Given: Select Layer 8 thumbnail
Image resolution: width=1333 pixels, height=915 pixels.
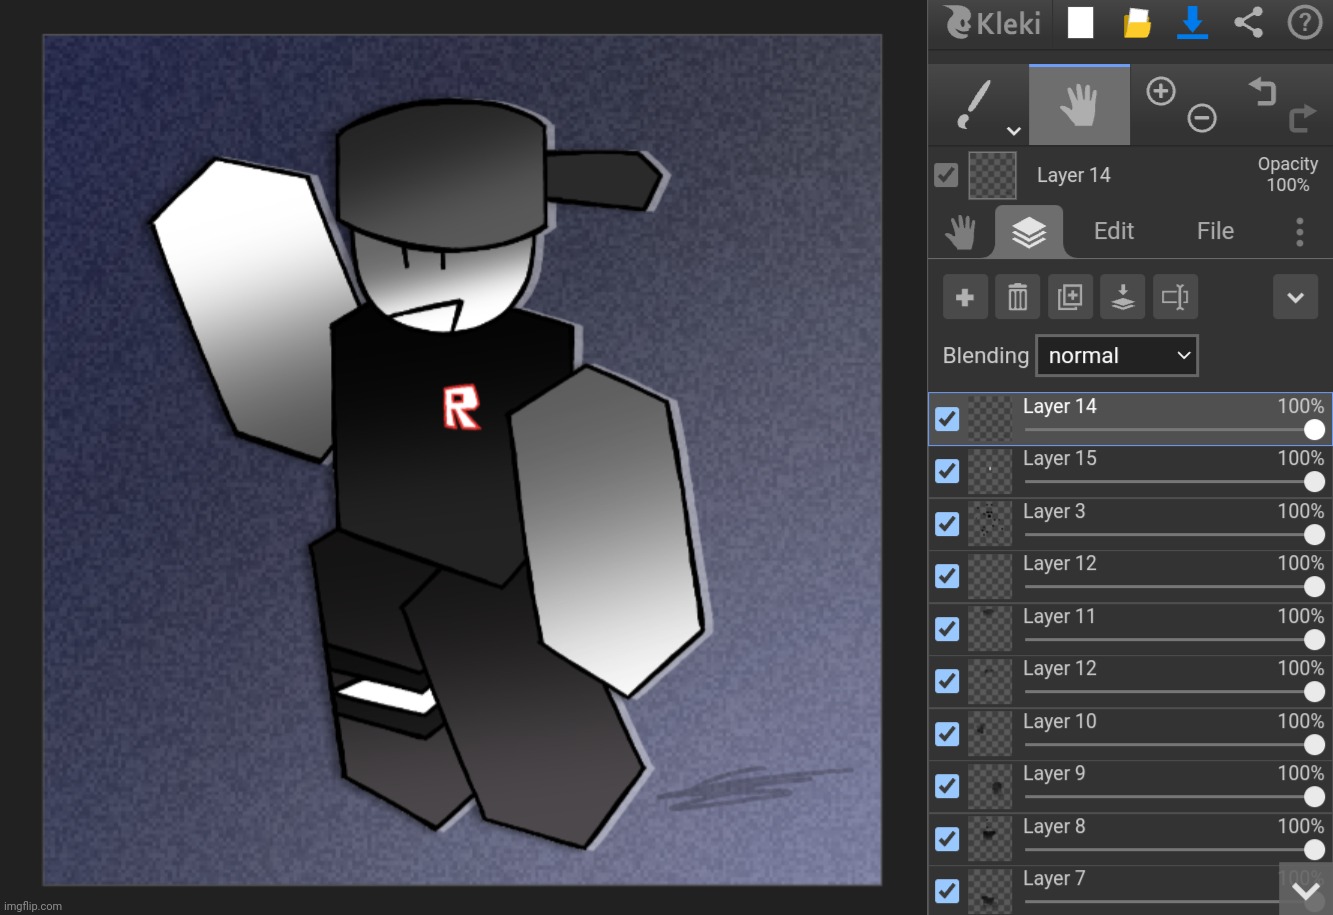Looking at the screenshot, I should click(990, 839).
